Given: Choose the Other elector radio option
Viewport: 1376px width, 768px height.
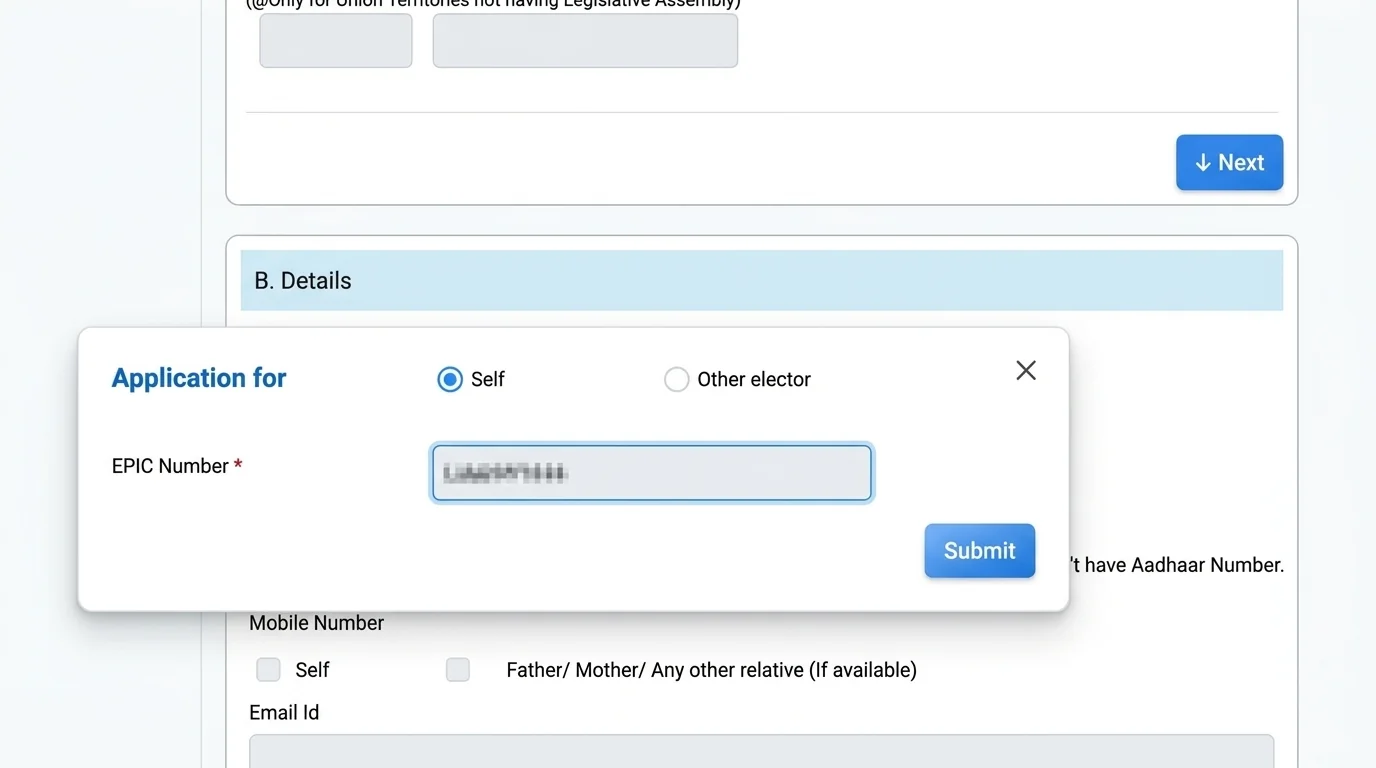Looking at the screenshot, I should pos(677,380).
